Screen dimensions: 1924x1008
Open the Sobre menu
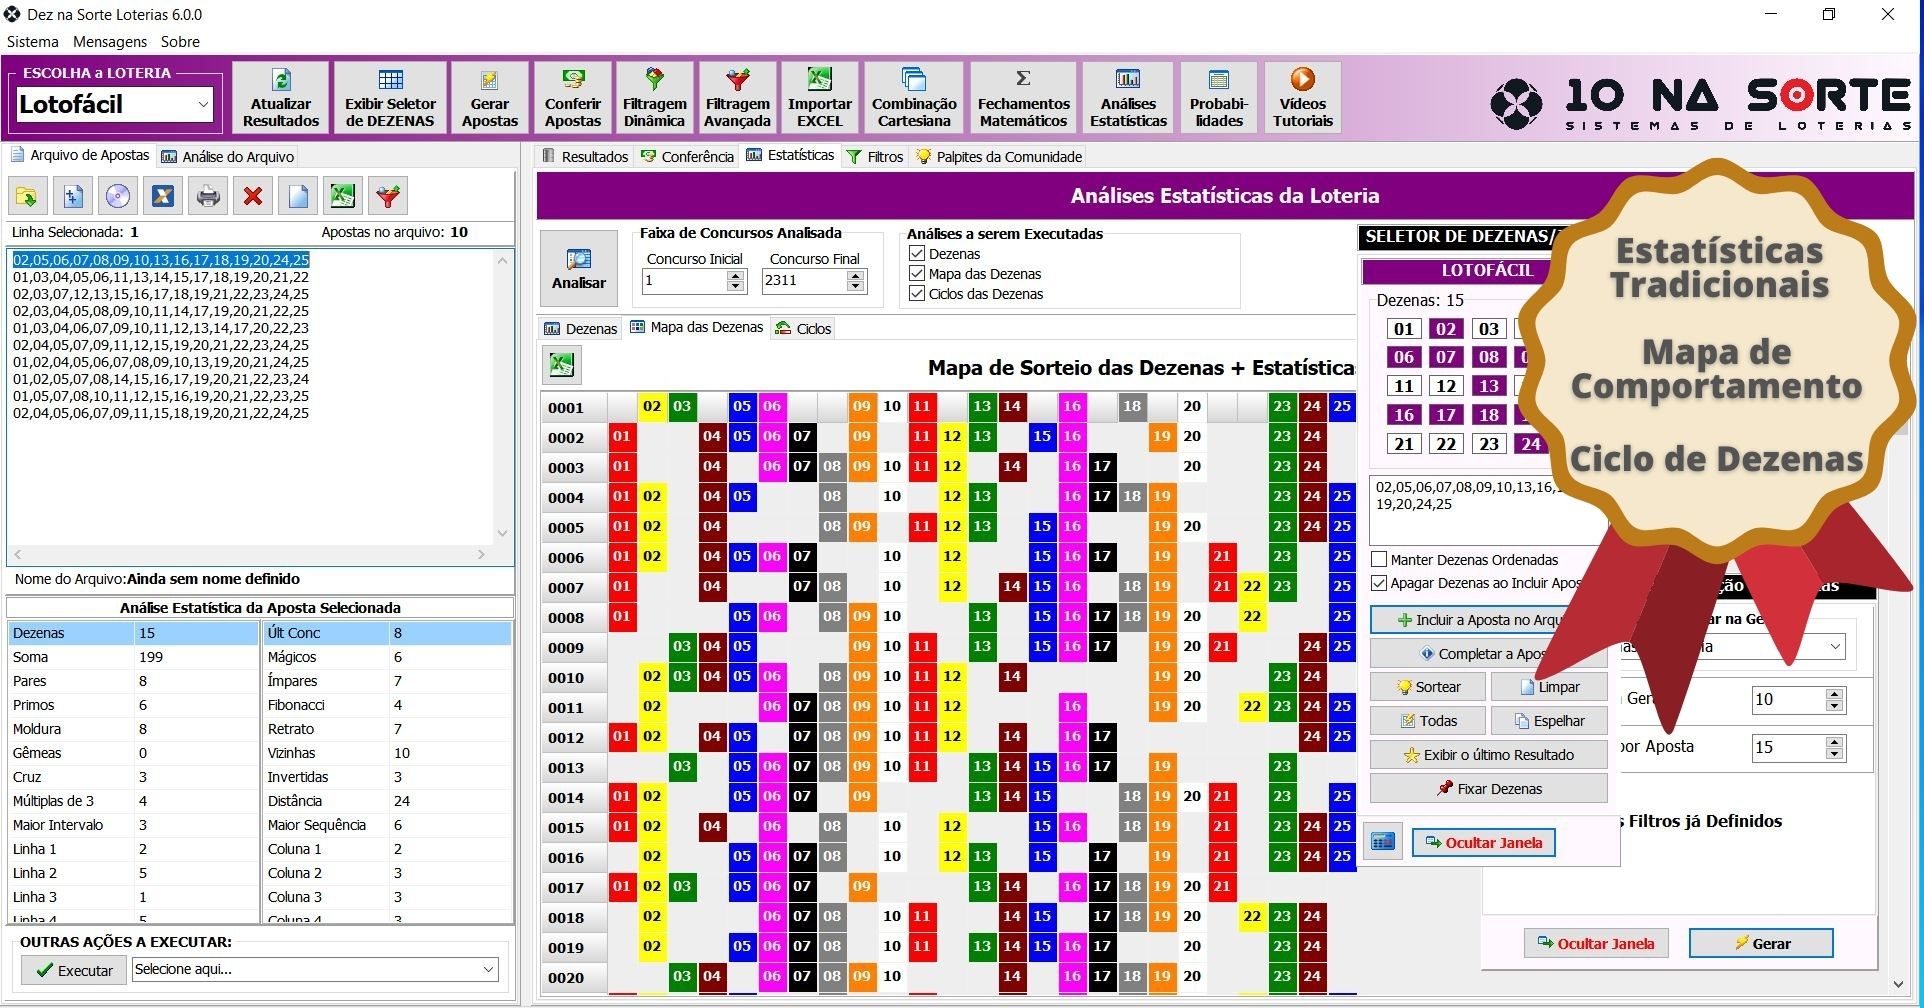coord(180,42)
